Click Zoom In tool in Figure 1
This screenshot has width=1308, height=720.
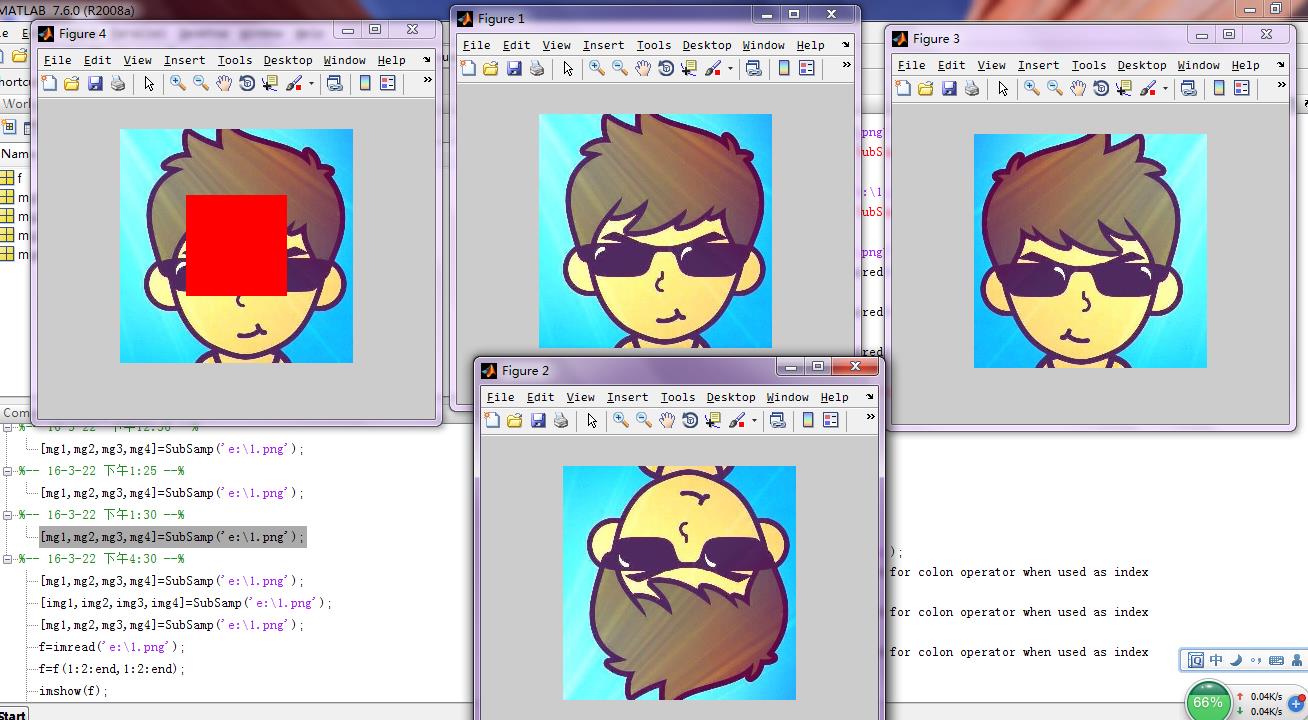click(597, 68)
